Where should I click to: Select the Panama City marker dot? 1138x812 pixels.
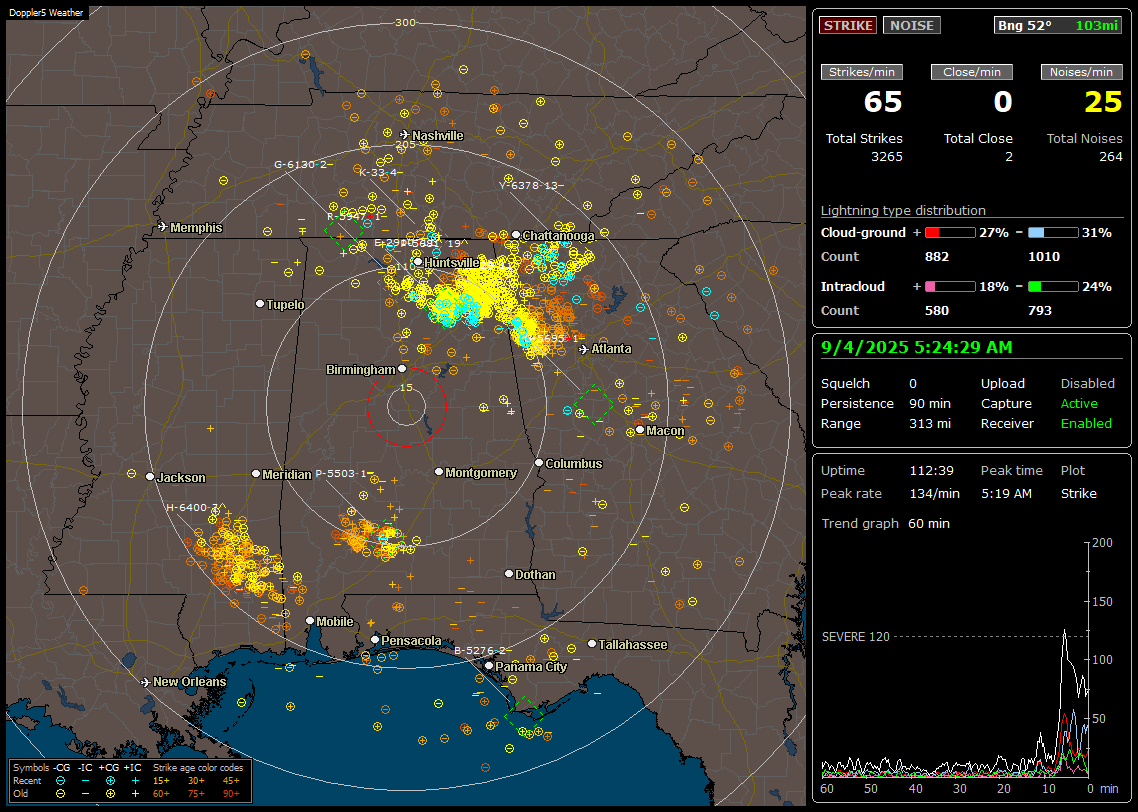[x=489, y=665]
